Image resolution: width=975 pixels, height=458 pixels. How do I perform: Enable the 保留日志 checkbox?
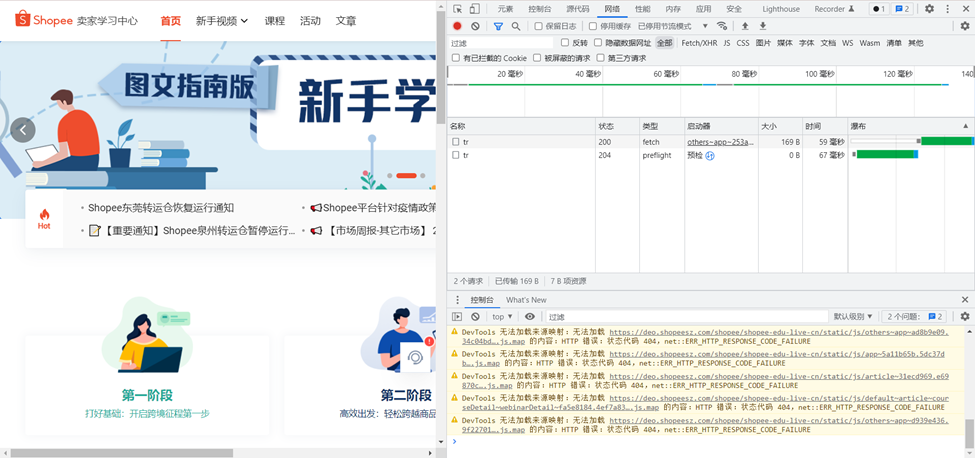click(538, 26)
